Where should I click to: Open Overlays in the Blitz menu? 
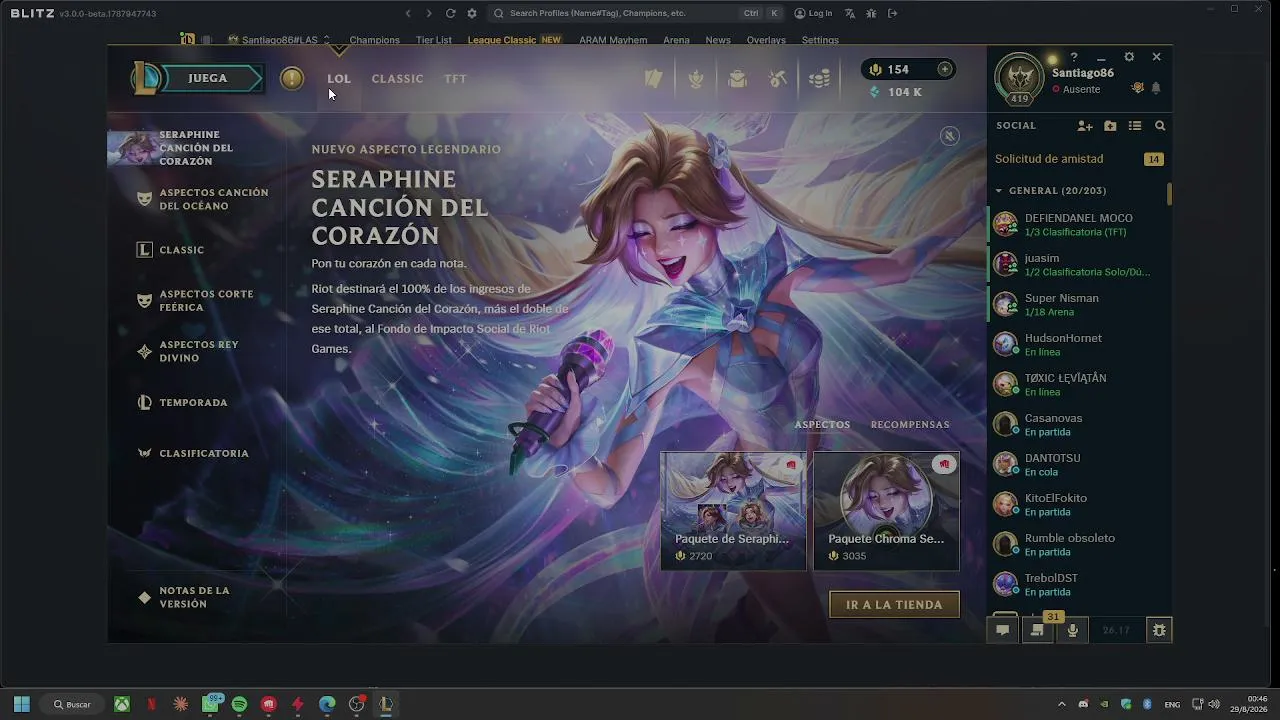(x=766, y=40)
